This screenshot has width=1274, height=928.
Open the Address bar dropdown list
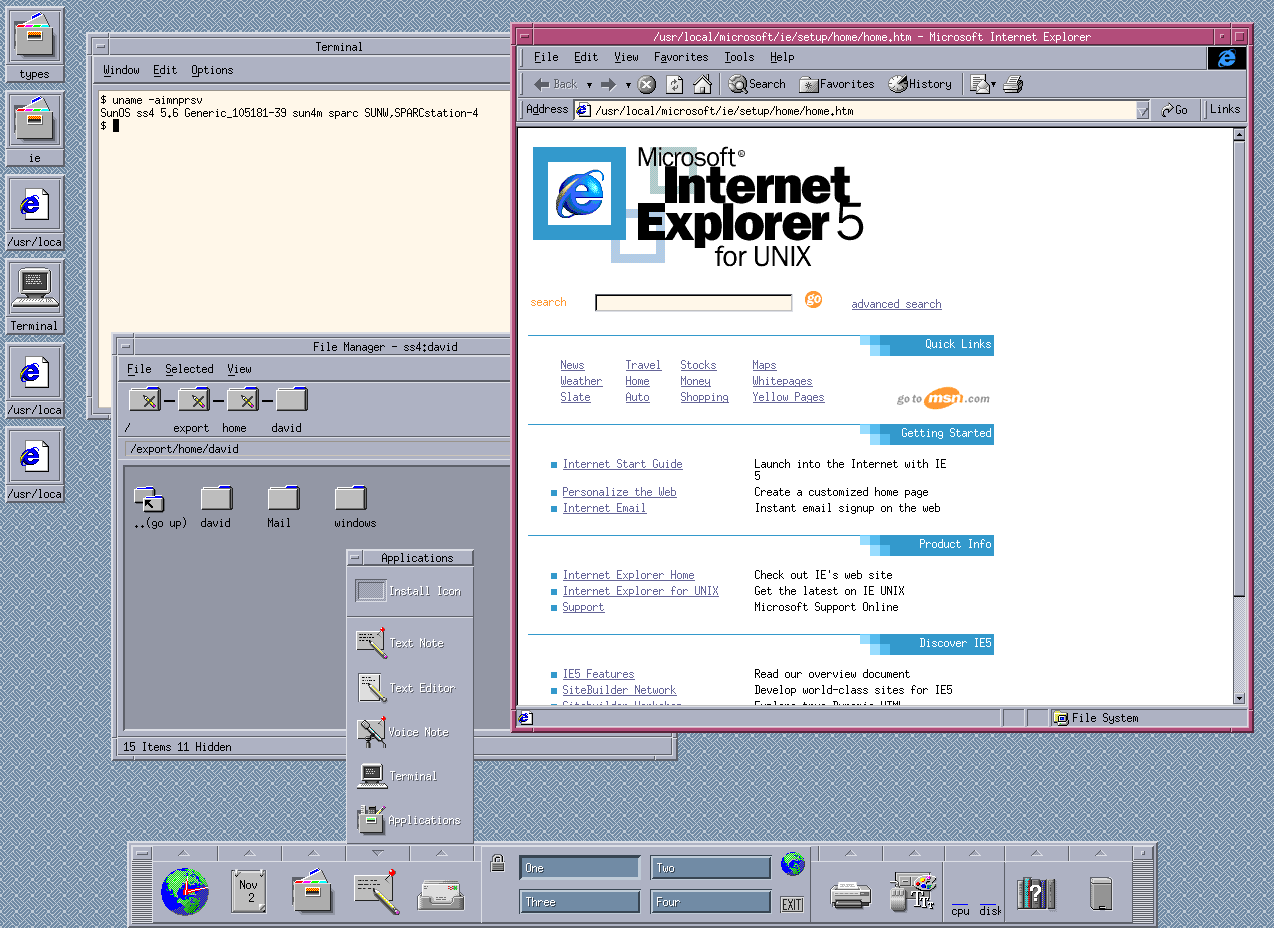click(x=1143, y=111)
